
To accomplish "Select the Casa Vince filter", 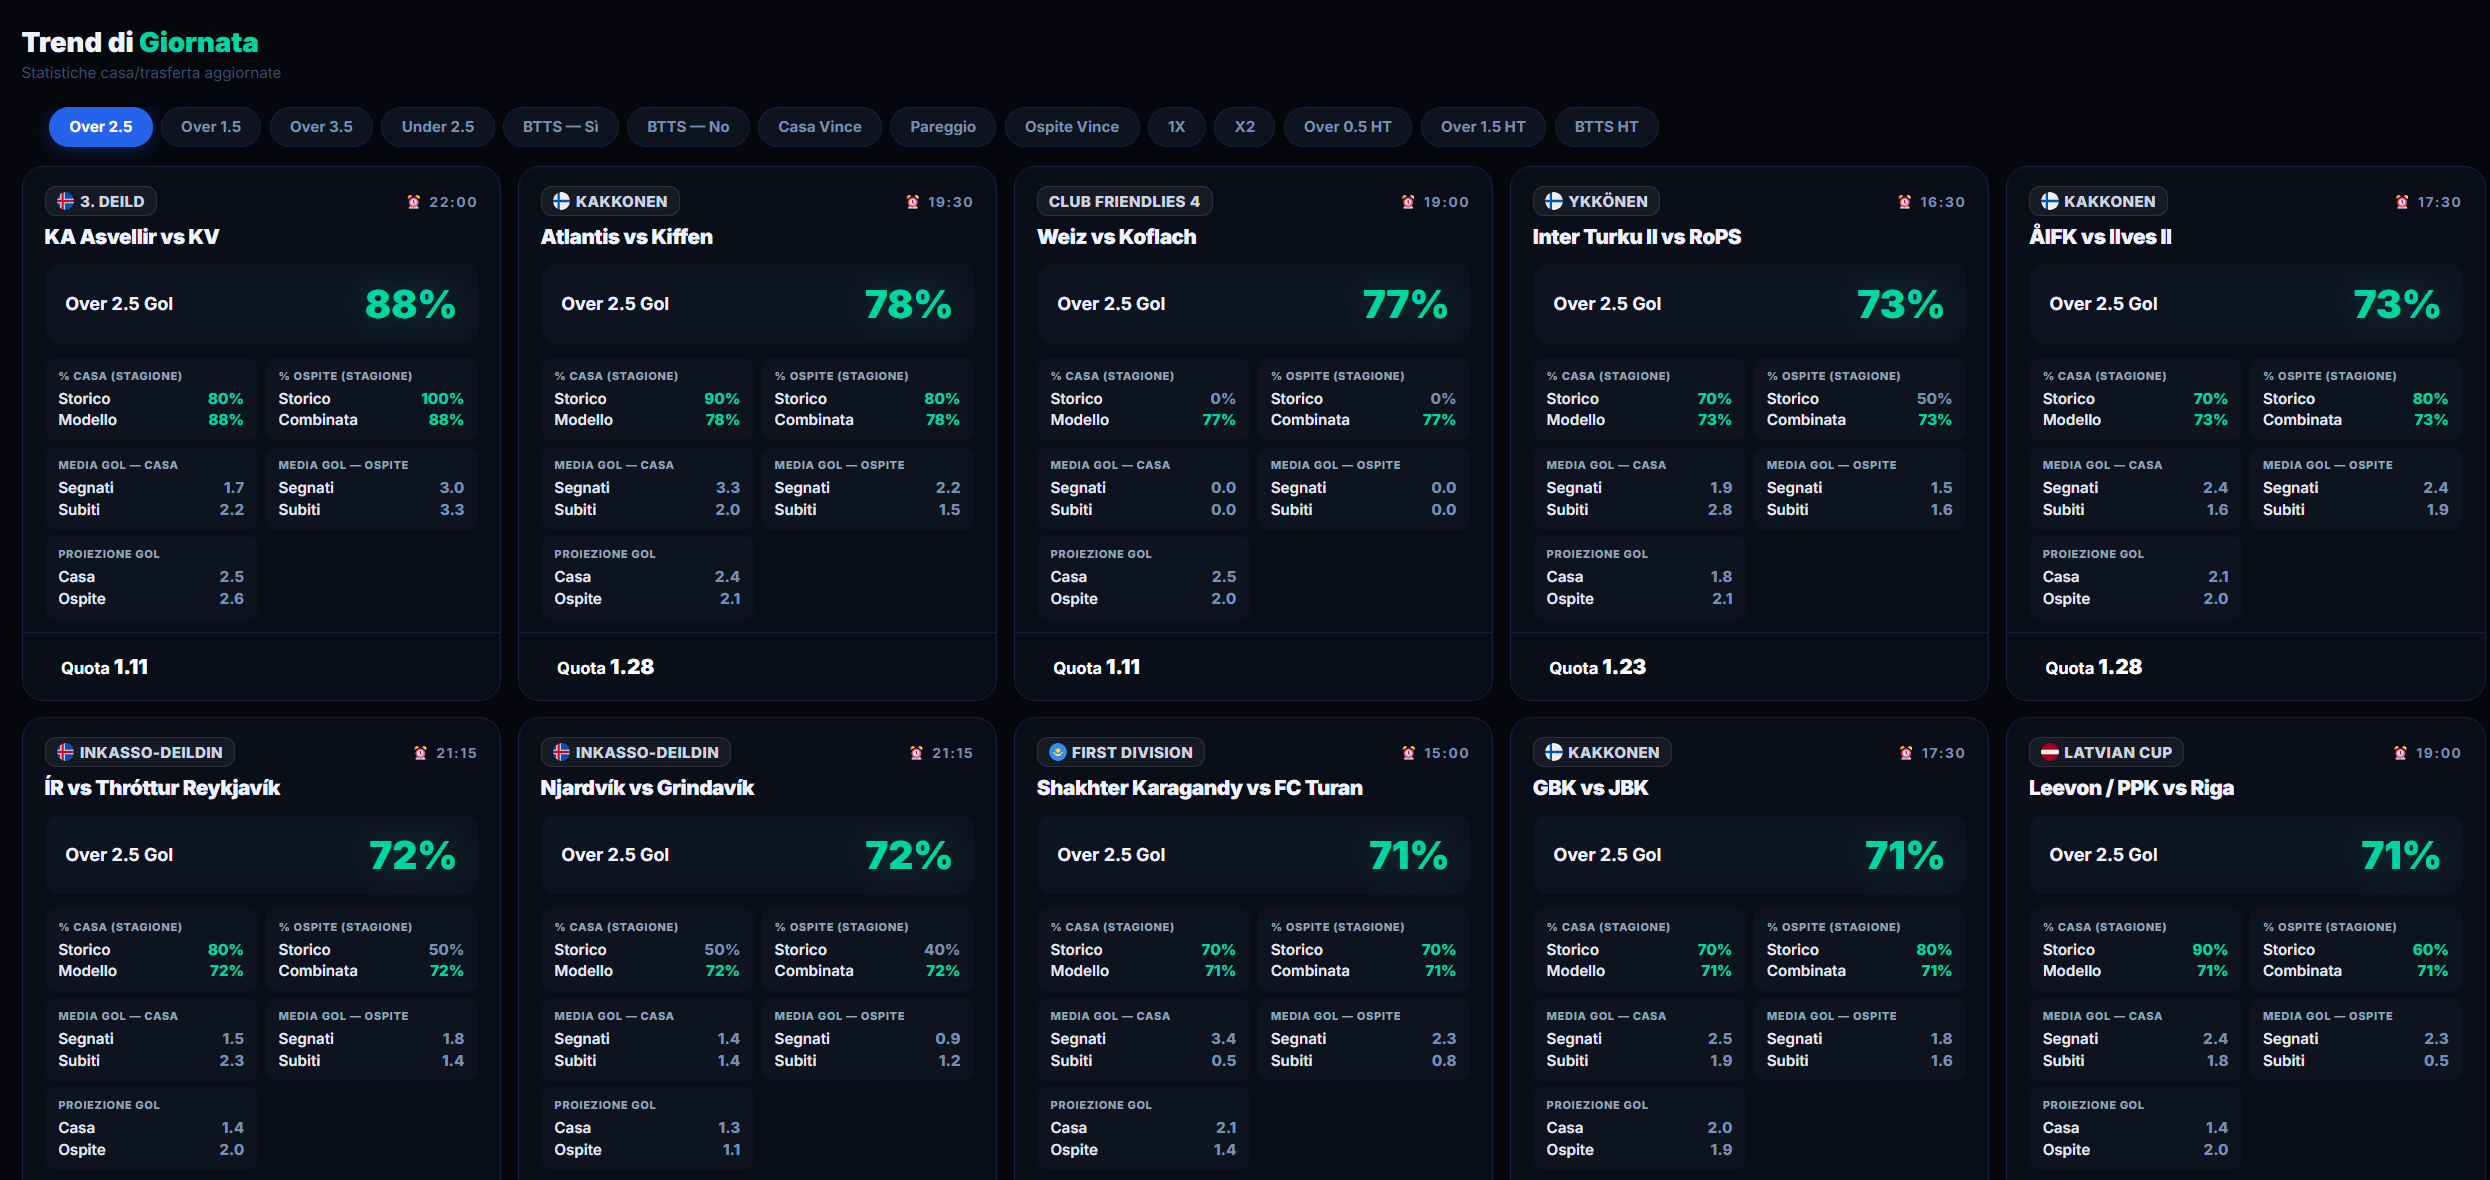I will pyautogui.click(x=820, y=127).
